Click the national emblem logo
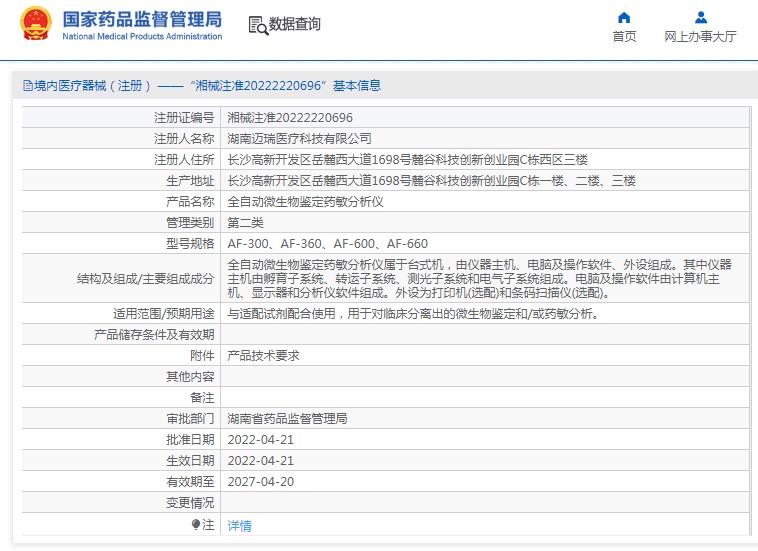Viewport: 758px width, 551px height. pos(36,23)
